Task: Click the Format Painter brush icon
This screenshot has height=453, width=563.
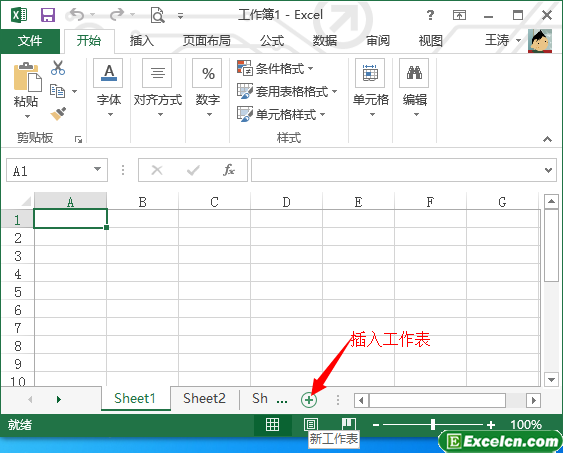Action: tap(58, 114)
